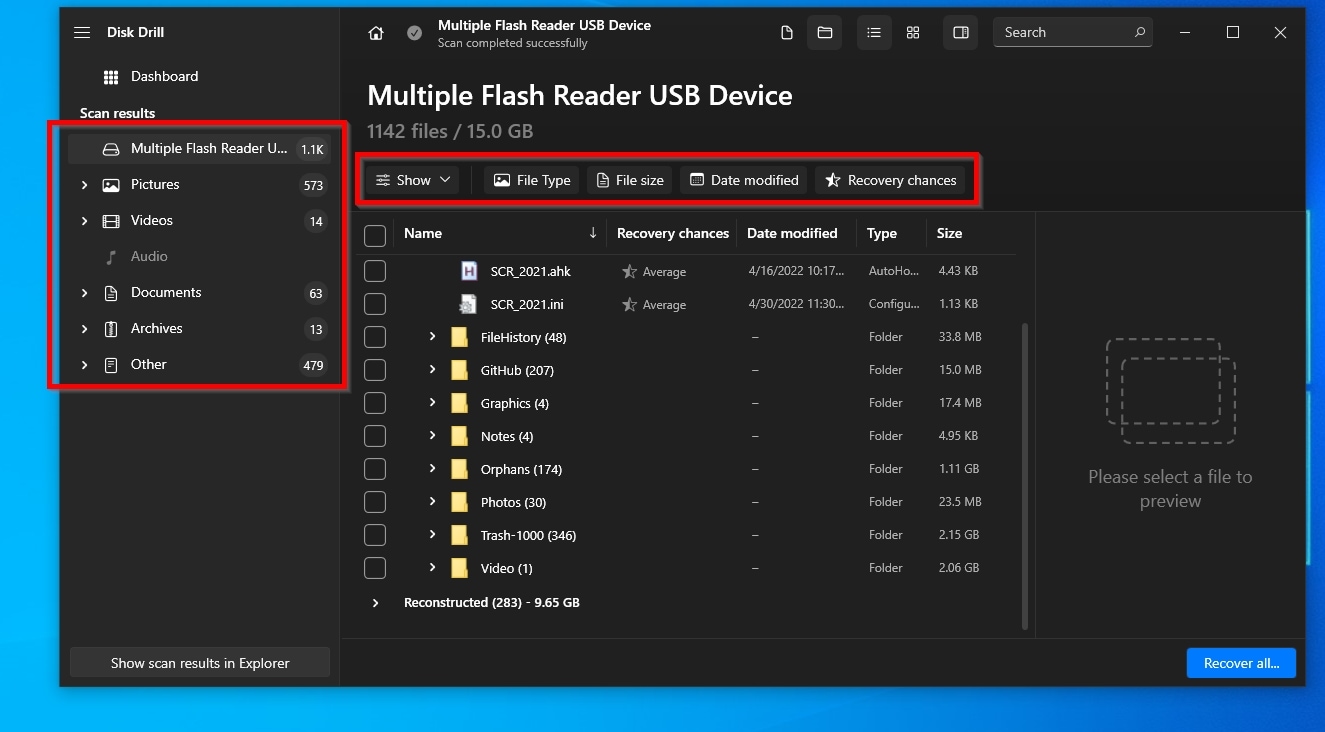Click Show scan results in Explorer
Screen dimensions: 1325x732
pos(200,663)
